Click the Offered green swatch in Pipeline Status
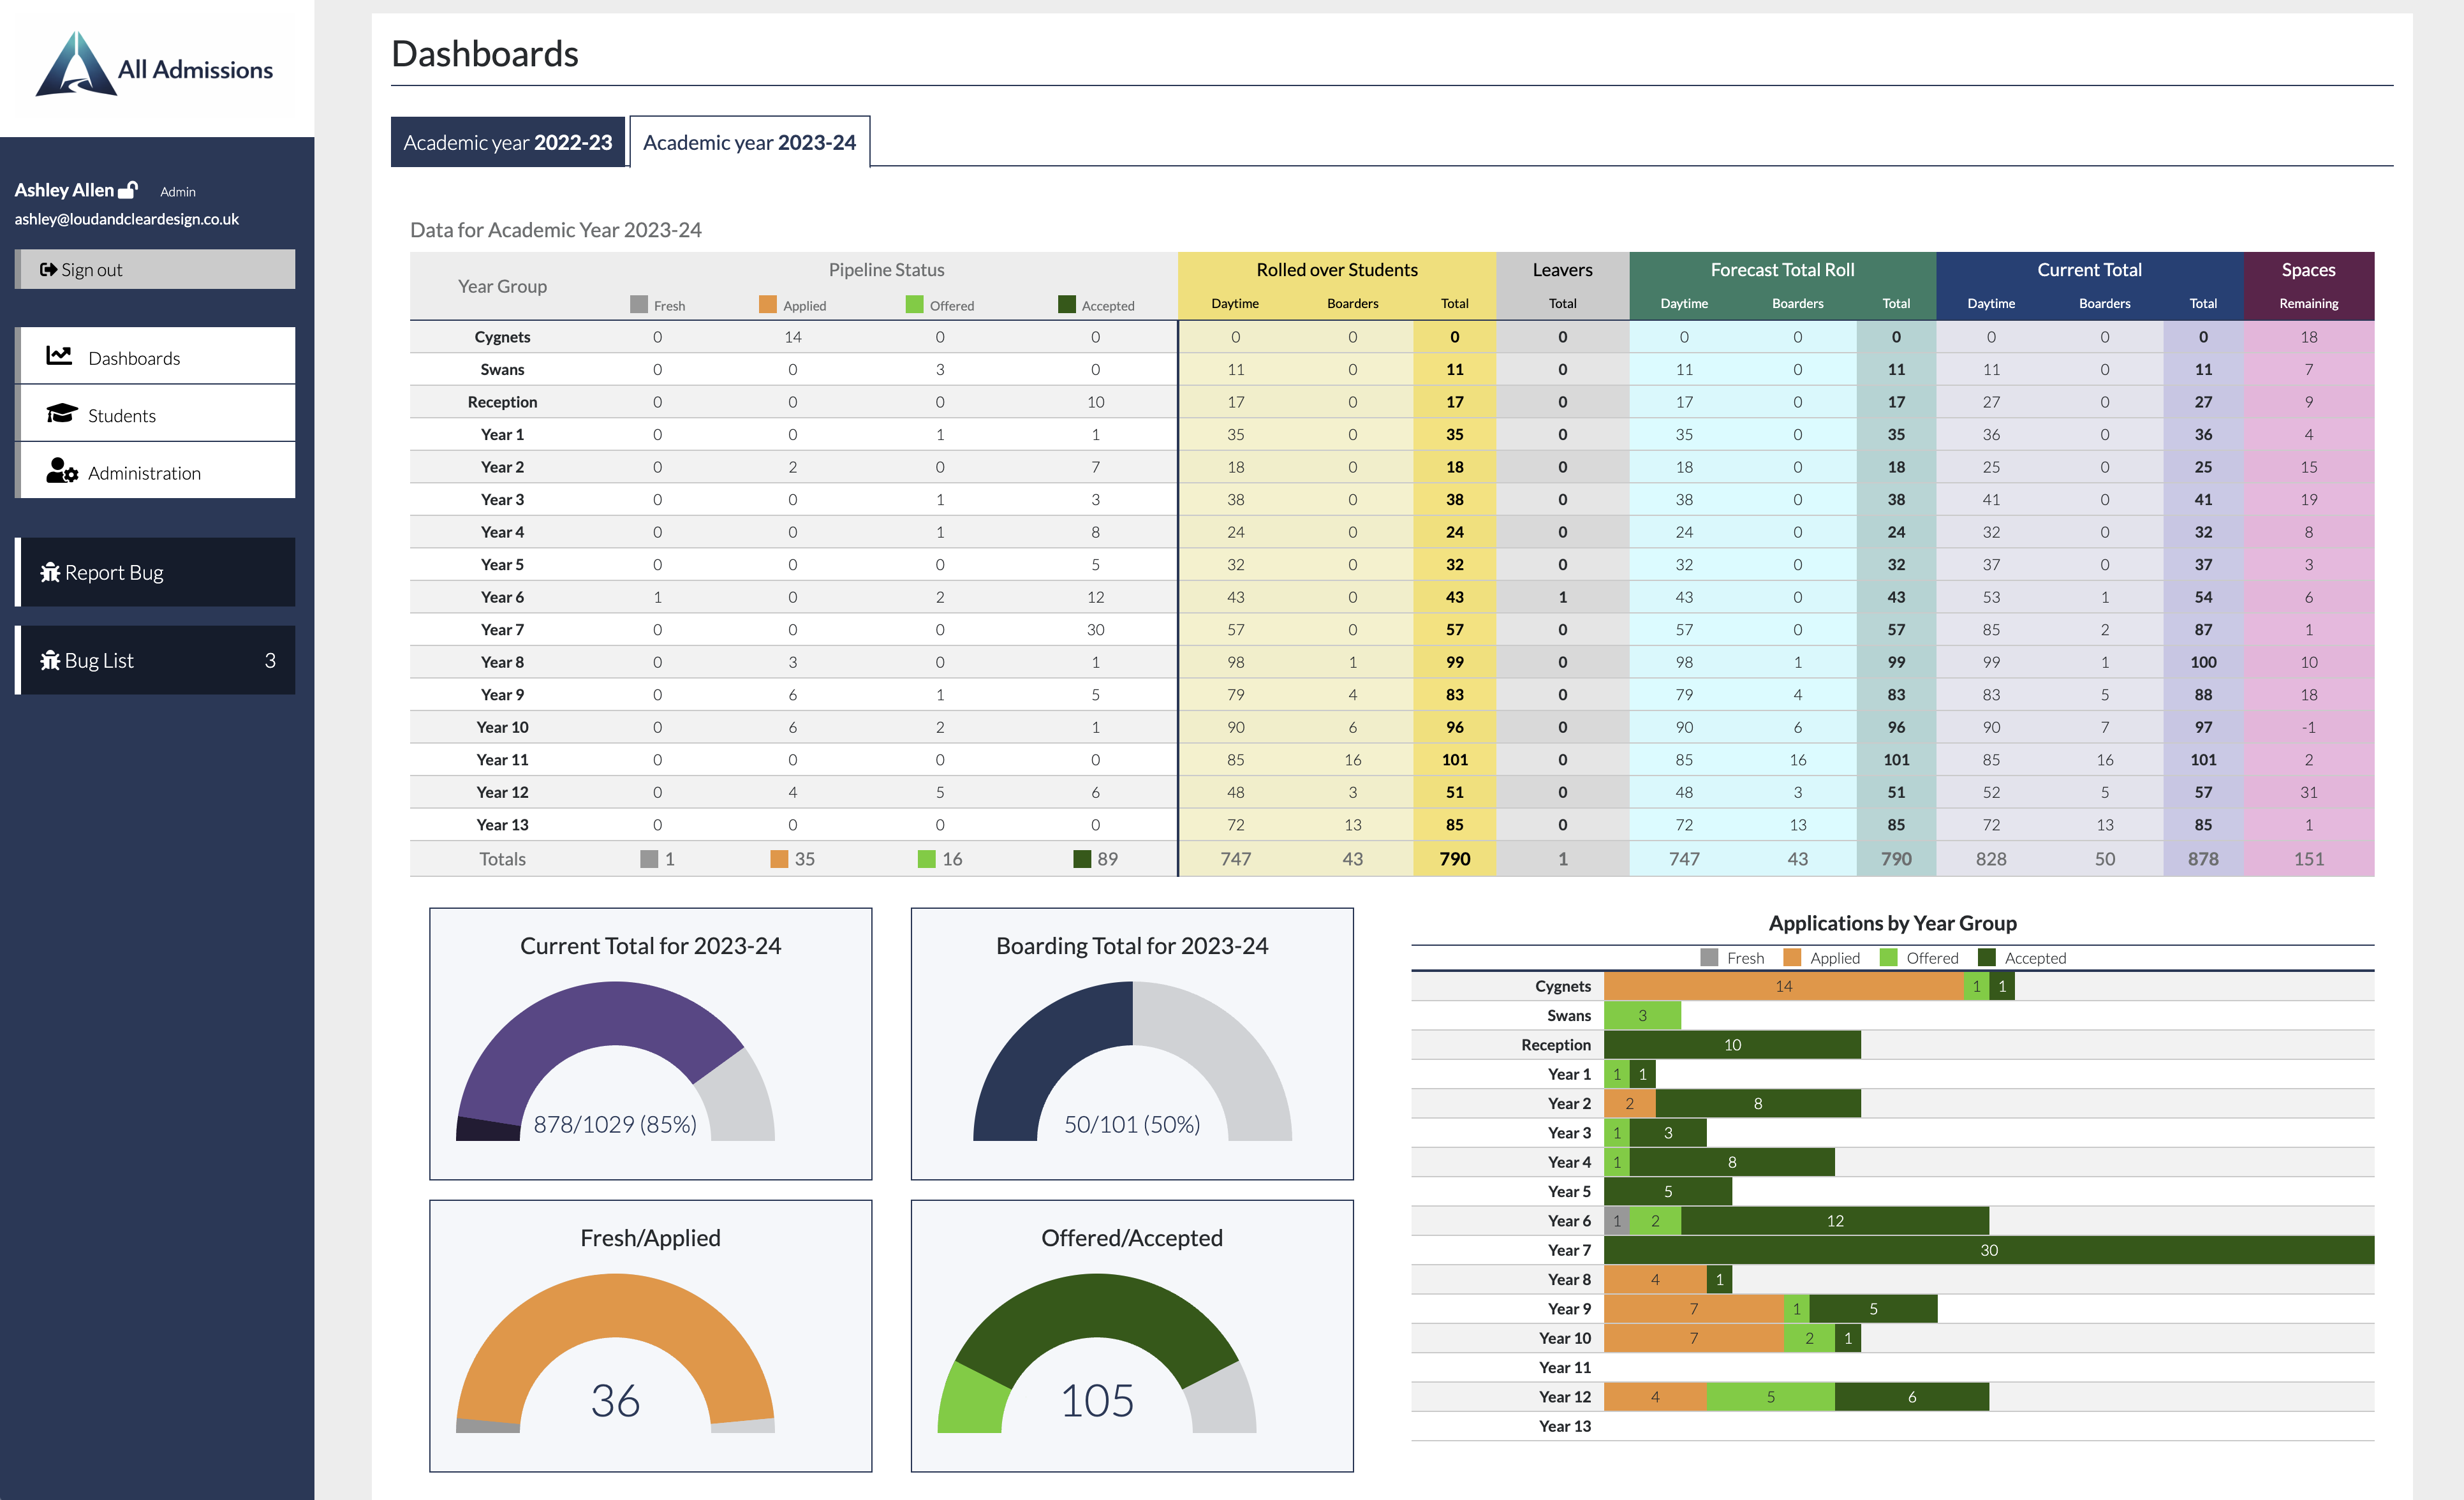This screenshot has height=1500, width=2464. coord(914,304)
